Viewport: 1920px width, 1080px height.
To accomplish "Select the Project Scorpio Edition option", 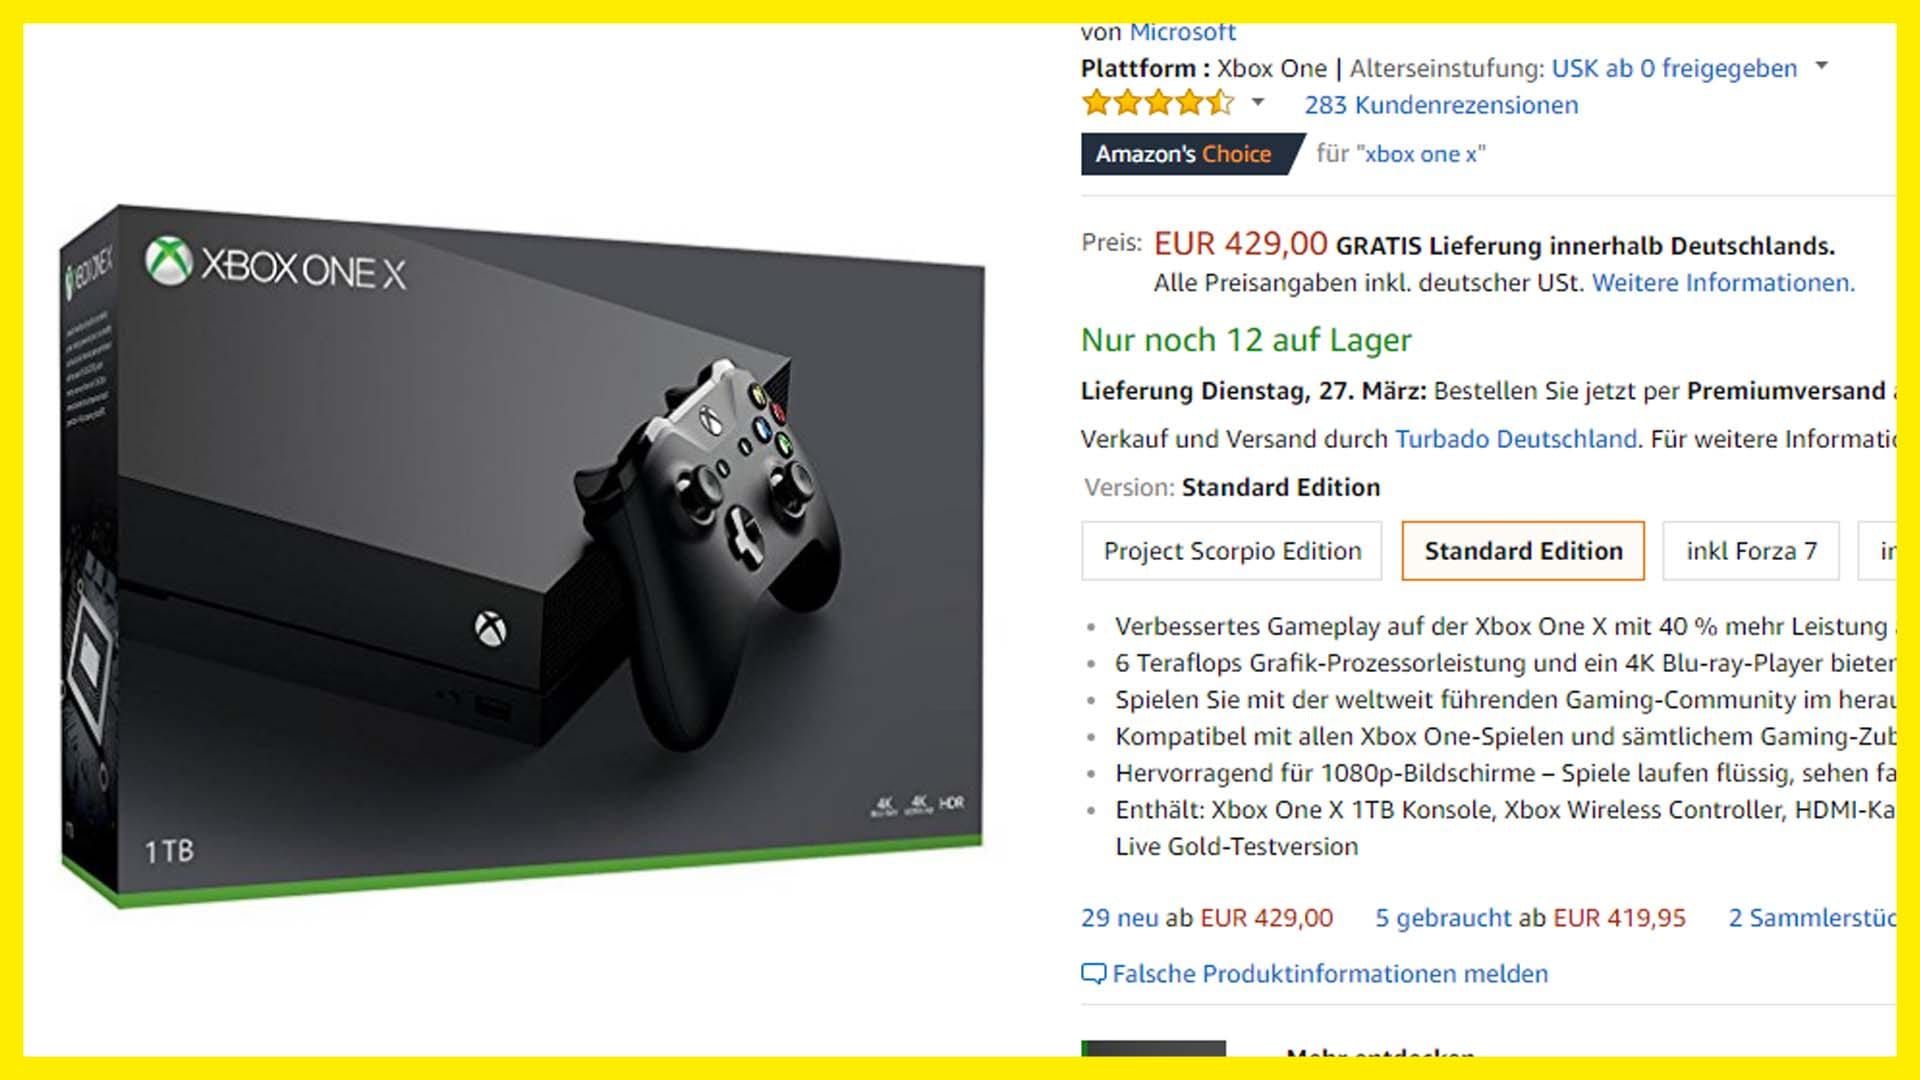I will coord(1231,551).
